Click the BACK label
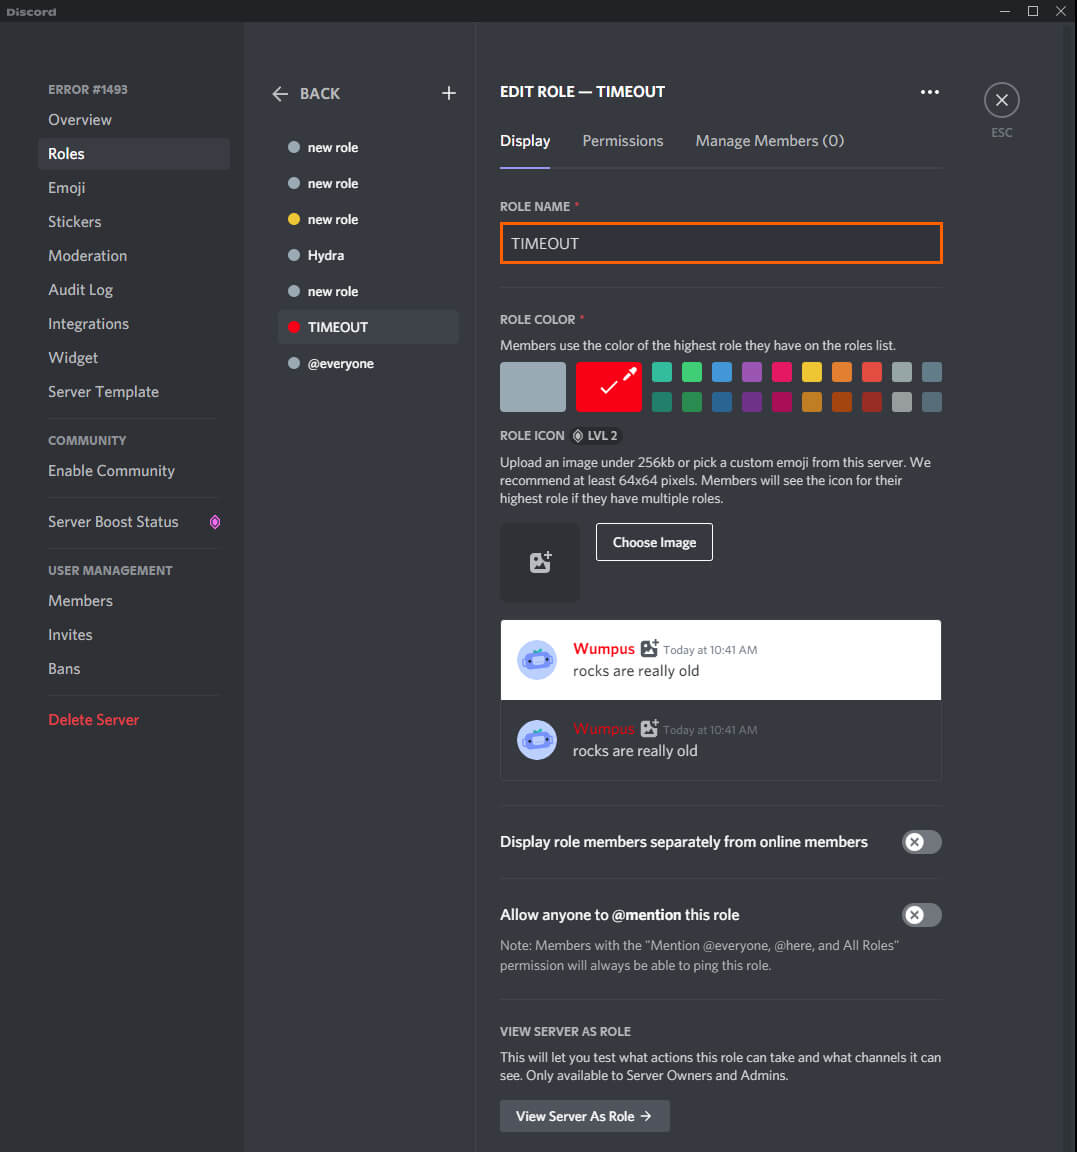 click(320, 94)
